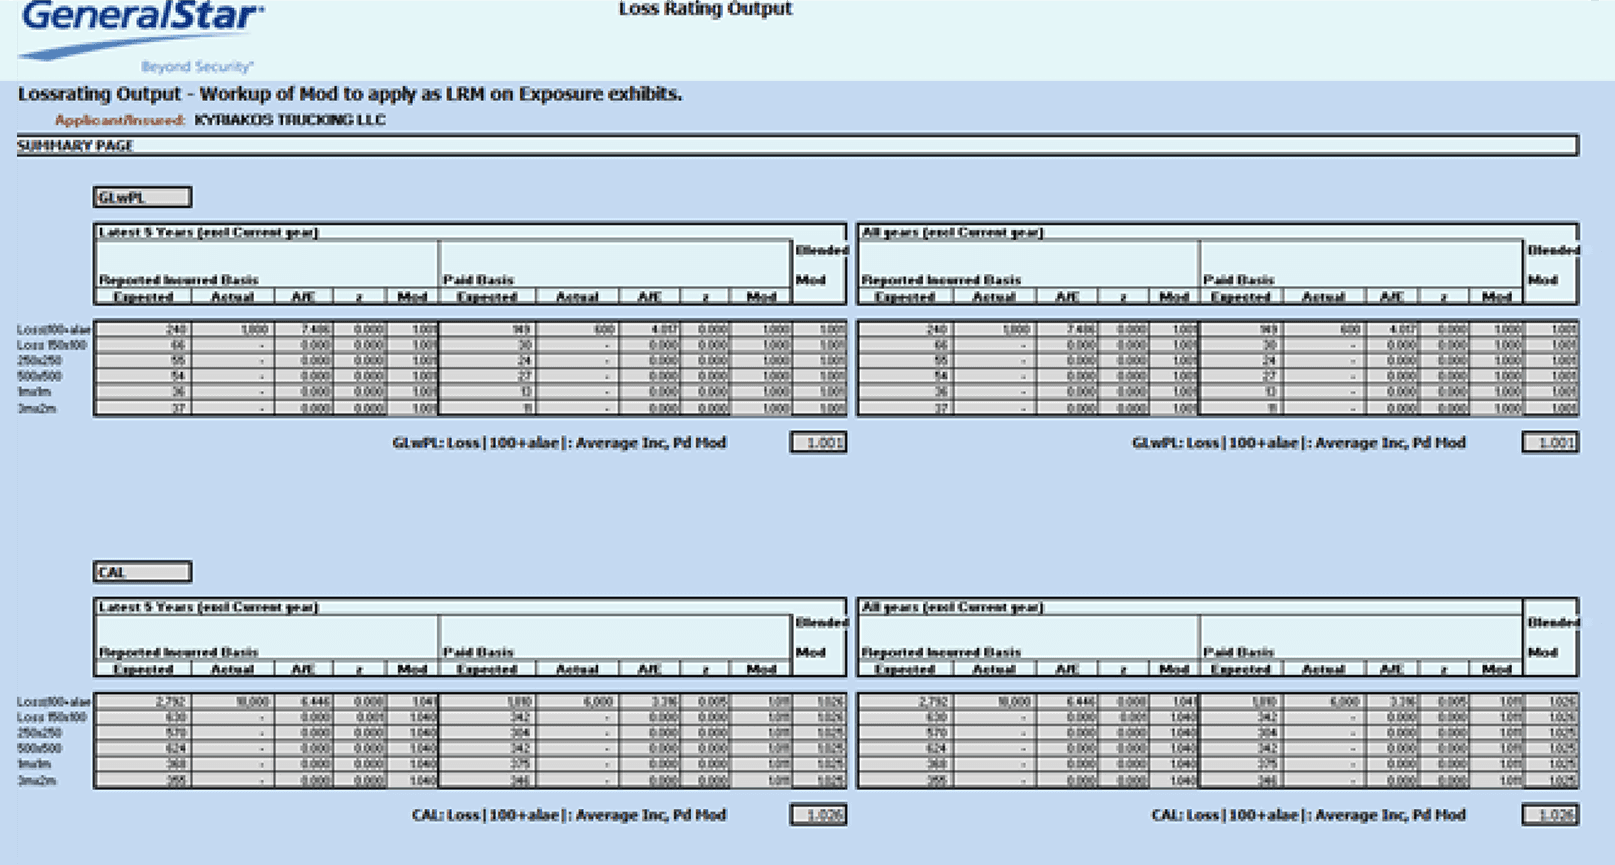1615x865 pixels.
Task: Click GLwPL All years Average Mod box 1.001
Action: tap(1551, 442)
